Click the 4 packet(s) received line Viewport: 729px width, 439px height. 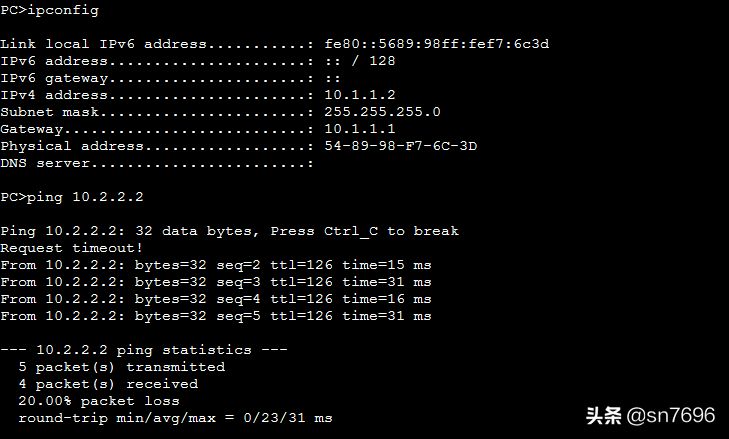pyautogui.click(x=108, y=384)
